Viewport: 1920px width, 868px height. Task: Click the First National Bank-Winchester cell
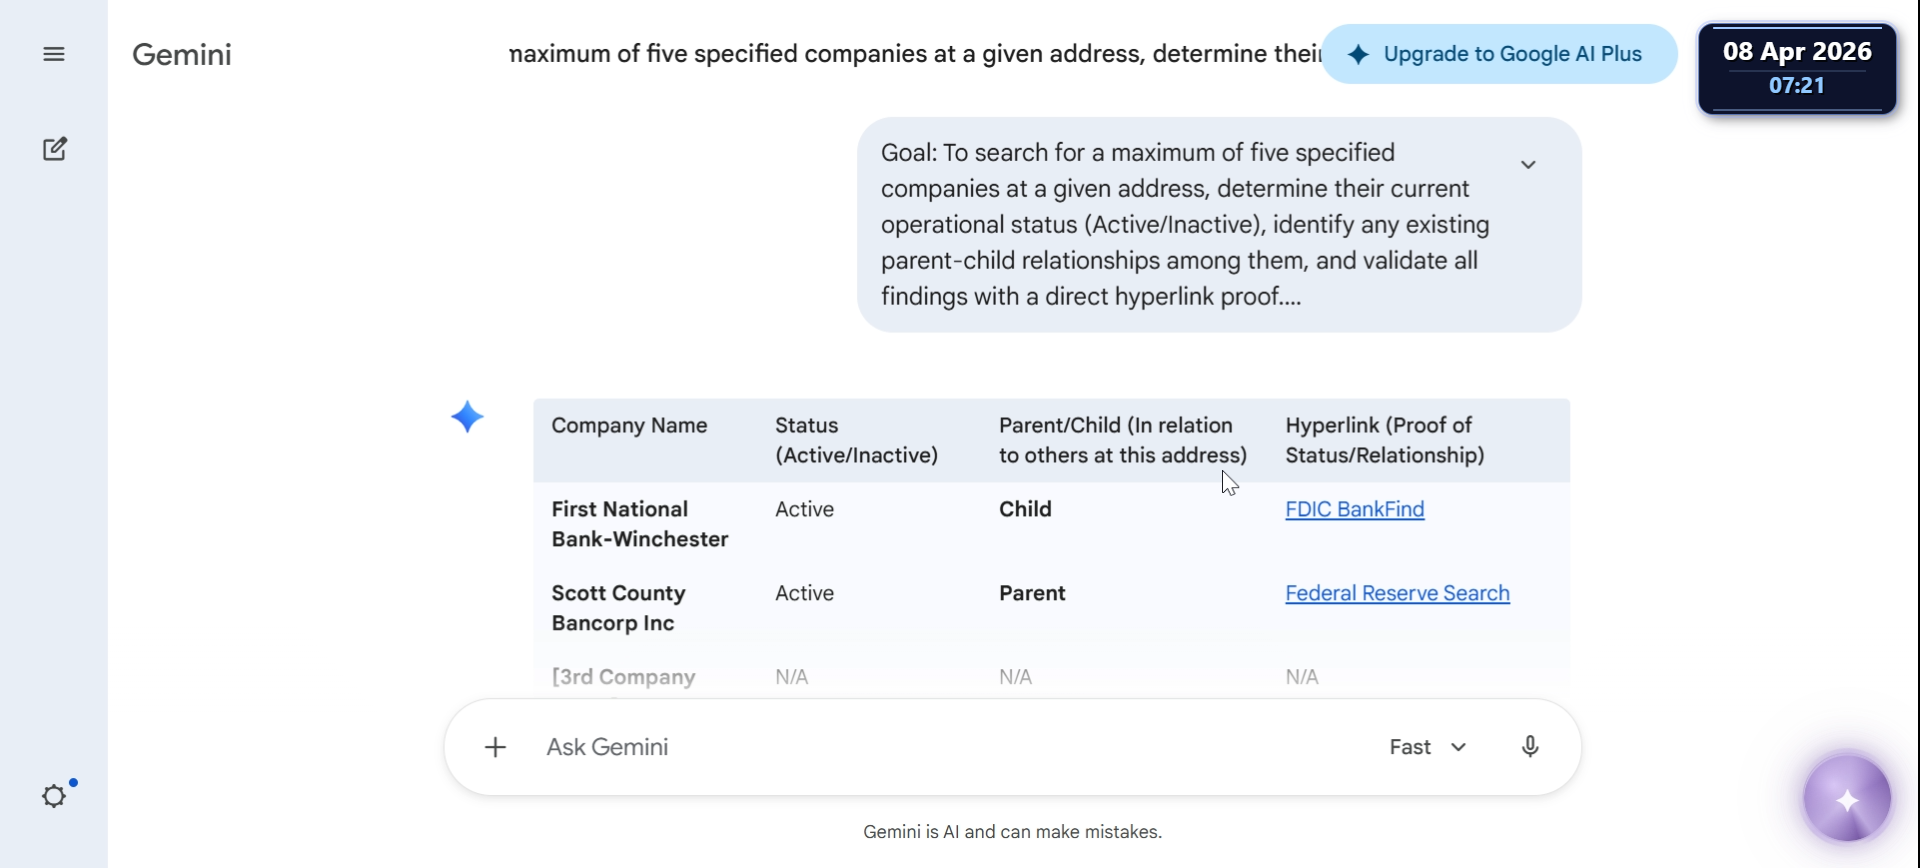click(x=639, y=524)
